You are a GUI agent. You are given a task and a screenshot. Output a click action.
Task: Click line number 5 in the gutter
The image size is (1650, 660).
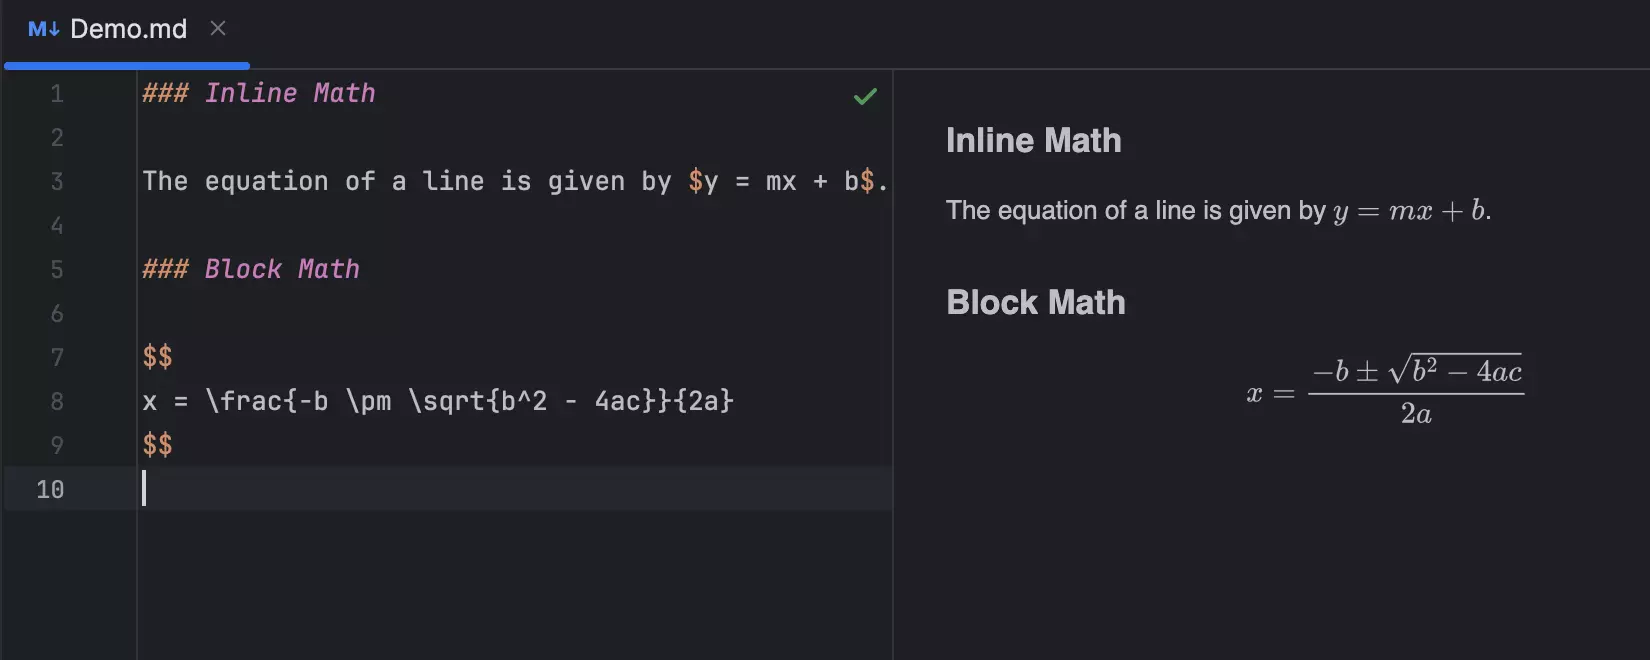pos(57,270)
